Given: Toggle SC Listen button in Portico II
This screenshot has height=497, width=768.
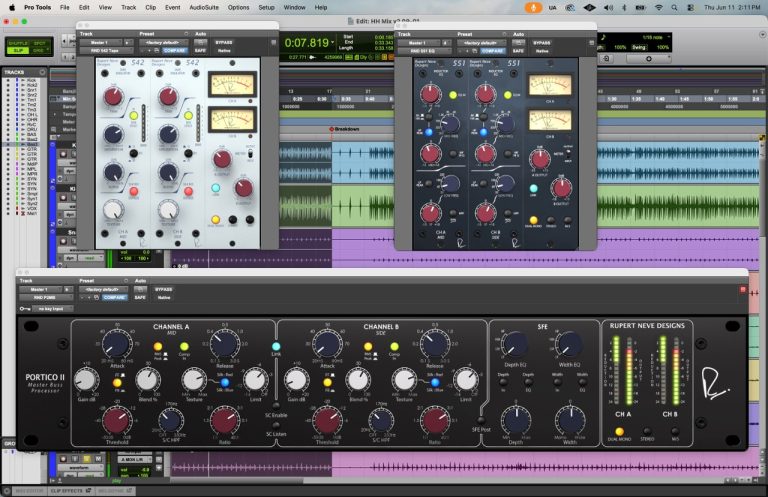Looking at the screenshot, I should tap(276, 426).
